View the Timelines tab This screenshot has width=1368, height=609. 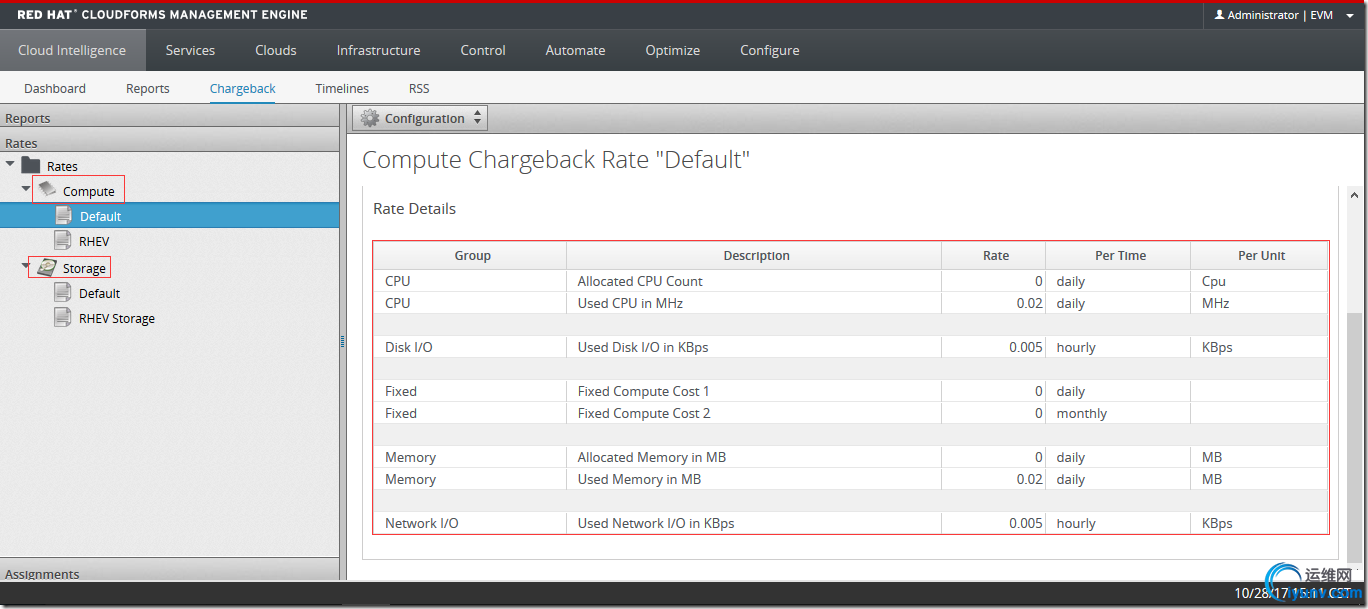[x=342, y=88]
